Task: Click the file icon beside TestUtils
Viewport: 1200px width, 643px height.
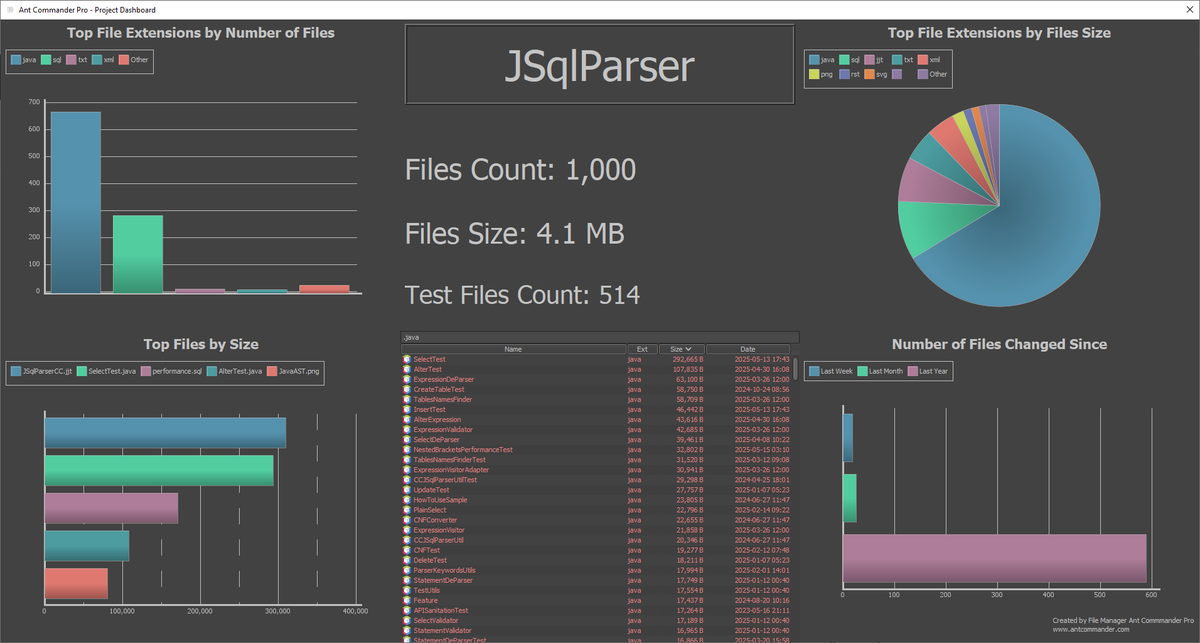Action: (x=407, y=590)
